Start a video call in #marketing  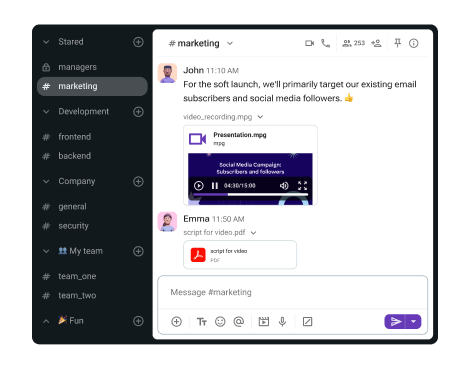[309, 43]
